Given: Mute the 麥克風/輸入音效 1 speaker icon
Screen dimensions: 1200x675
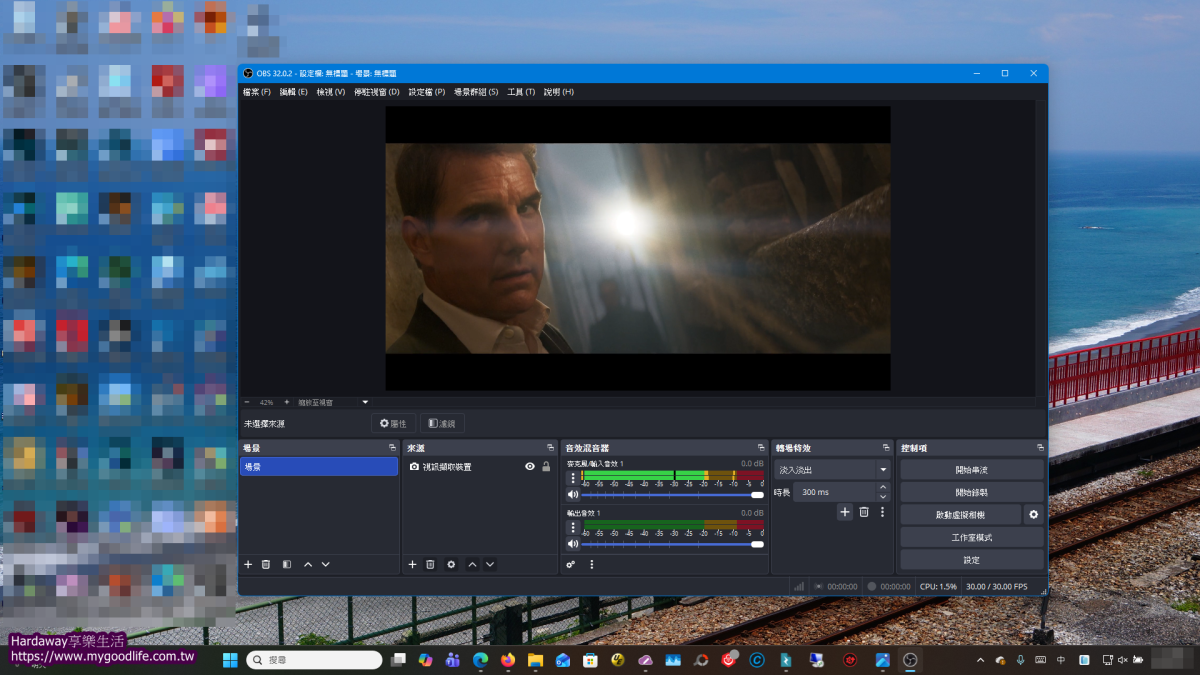Looking at the screenshot, I should point(573,494).
